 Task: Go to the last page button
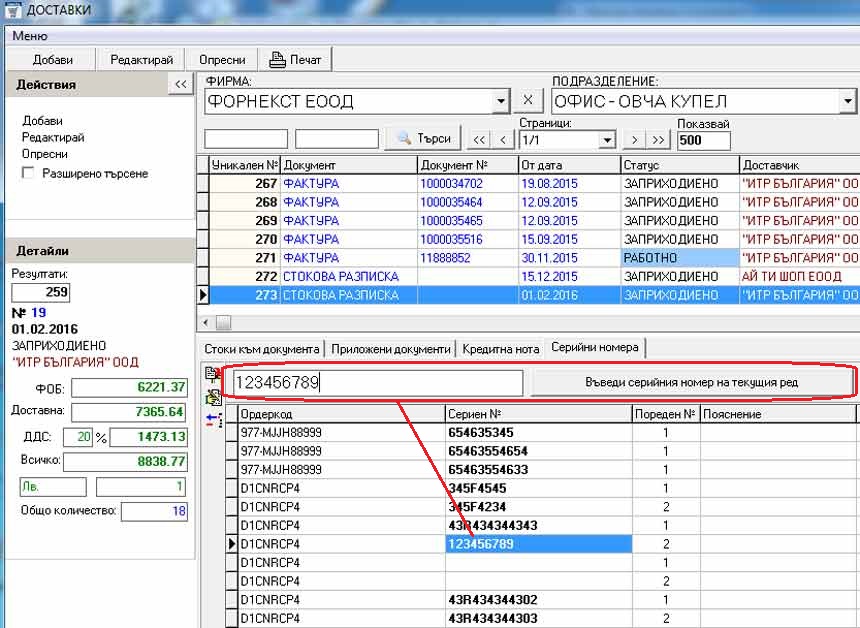click(x=658, y=140)
